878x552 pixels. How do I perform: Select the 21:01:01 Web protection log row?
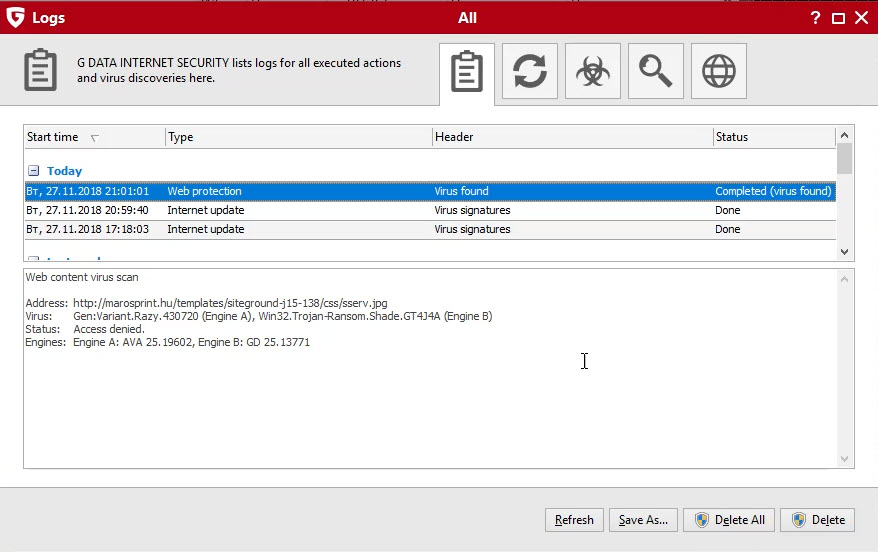pos(430,191)
